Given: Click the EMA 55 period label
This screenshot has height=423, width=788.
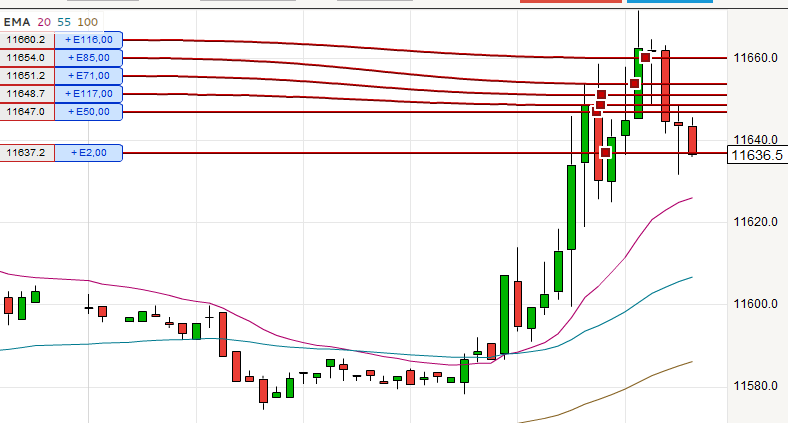Looking at the screenshot, I should pos(64,22).
